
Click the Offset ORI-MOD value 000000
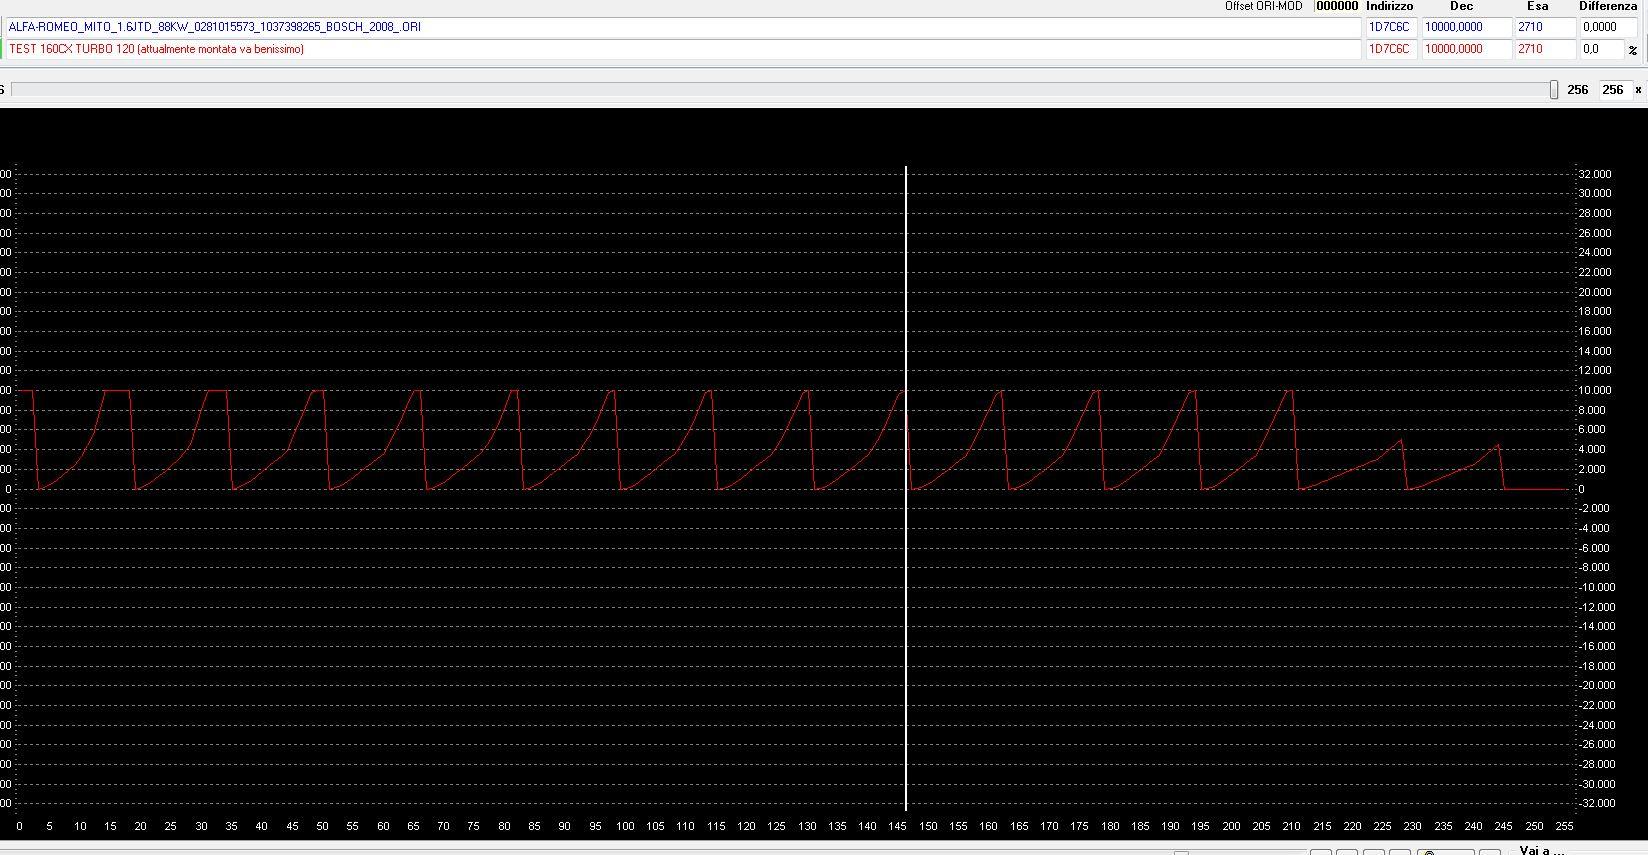[x=1336, y=6]
